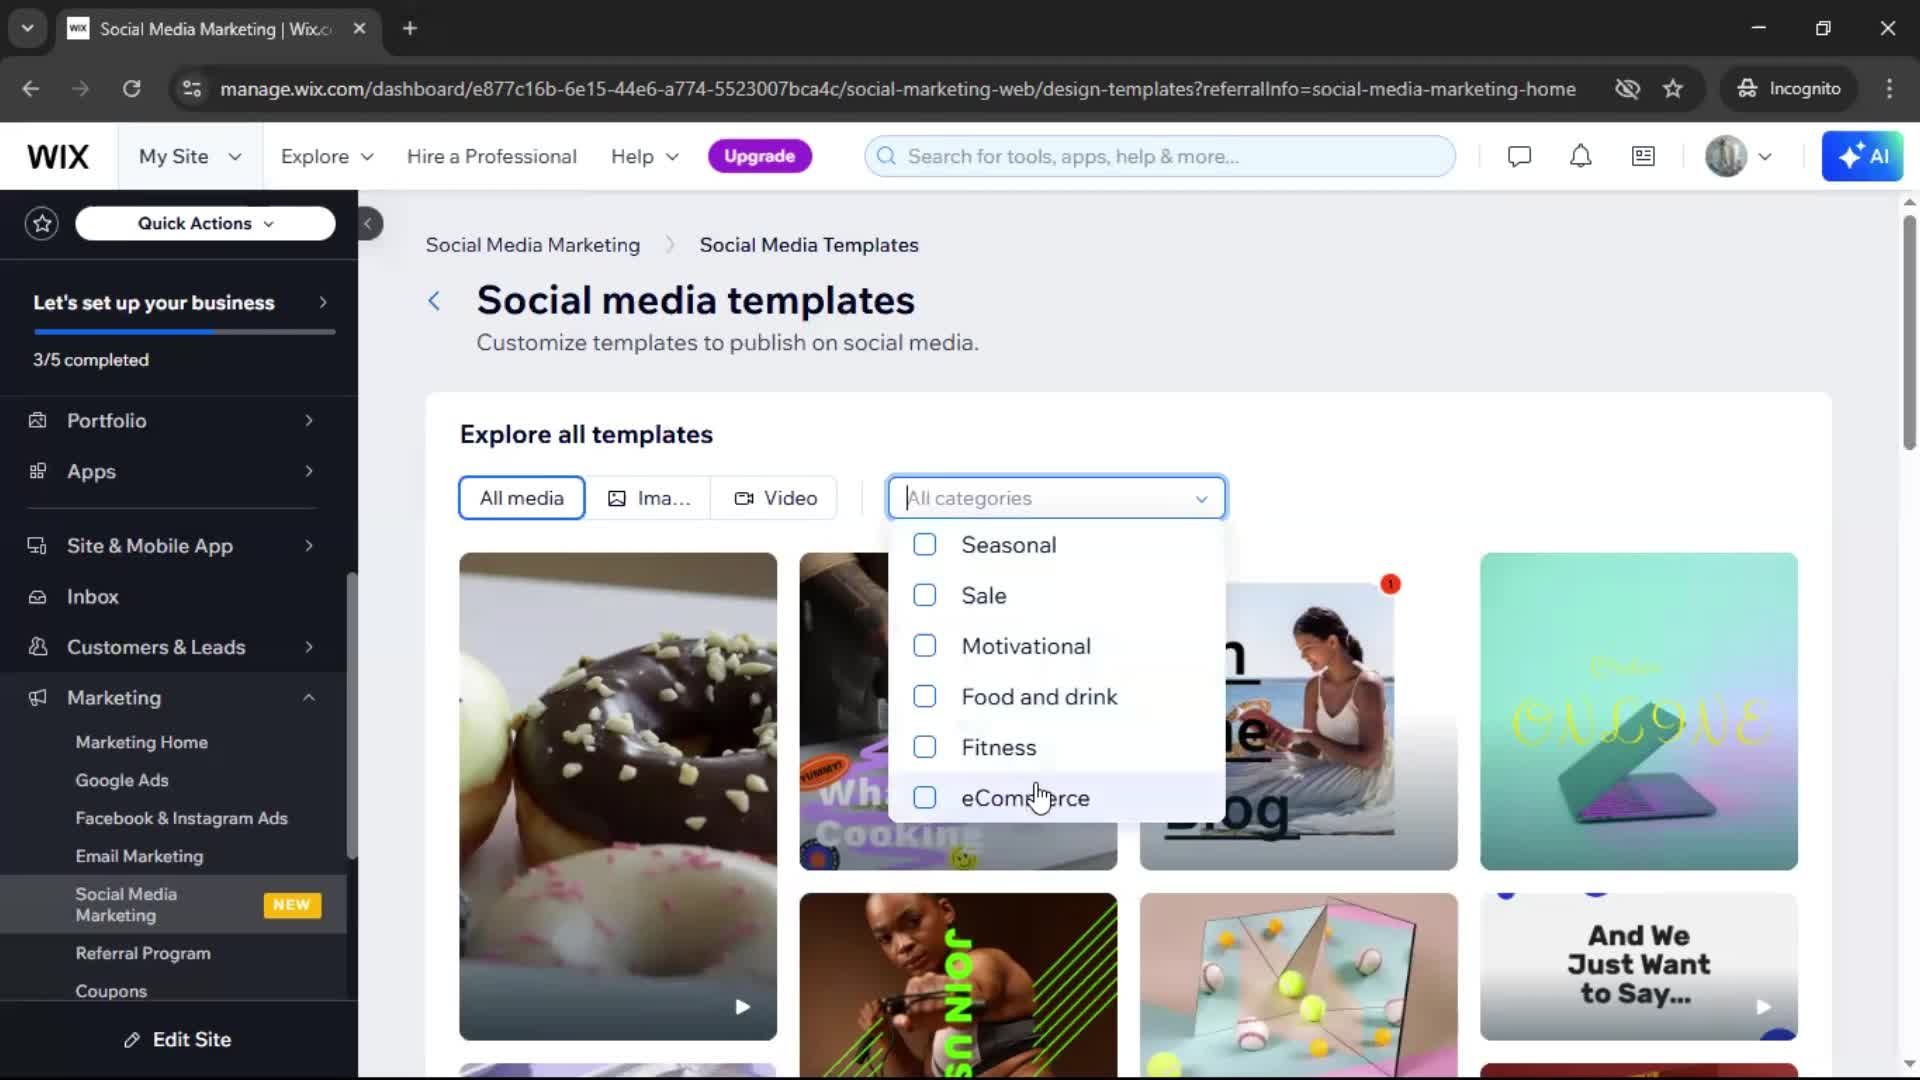Check the Fitness category
Screen dimensions: 1920x1080
click(x=924, y=747)
